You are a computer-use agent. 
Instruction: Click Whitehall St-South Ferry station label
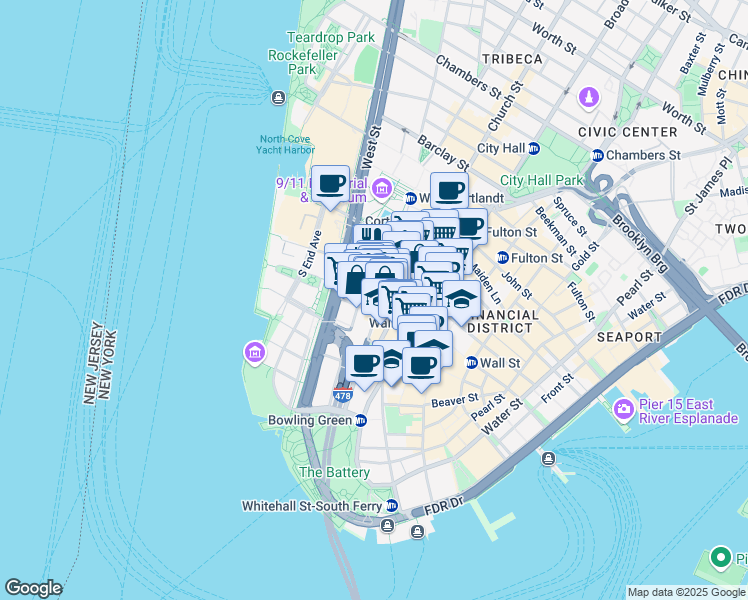[312, 506]
